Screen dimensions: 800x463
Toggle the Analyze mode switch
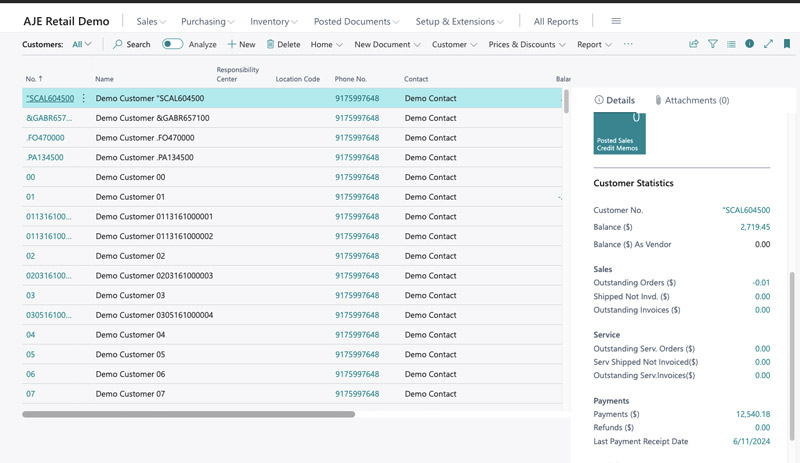click(172, 44)
